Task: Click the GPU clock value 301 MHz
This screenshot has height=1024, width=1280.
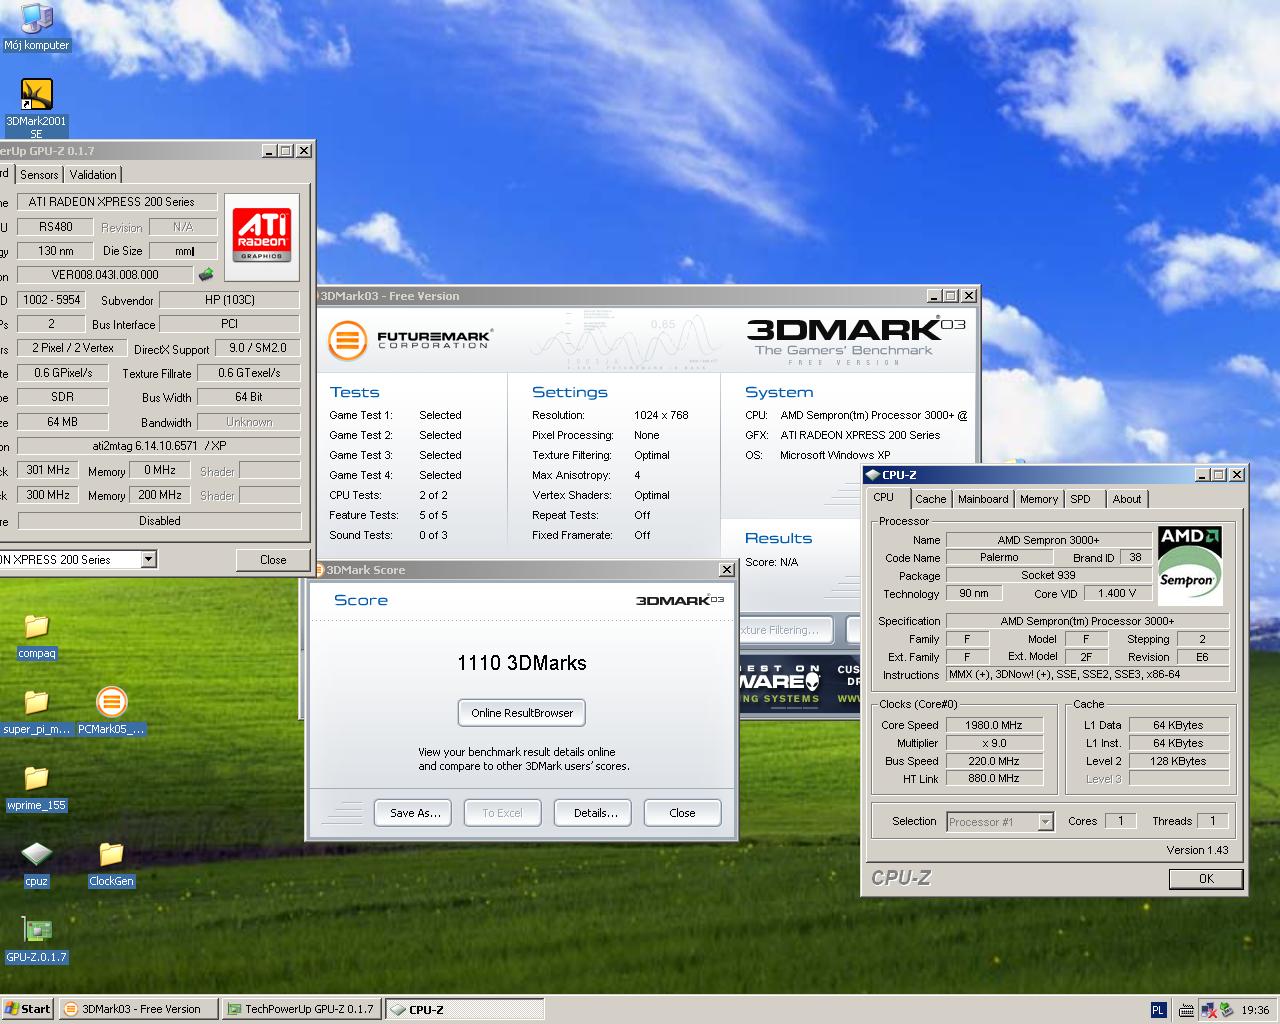Action: [48, 470]
